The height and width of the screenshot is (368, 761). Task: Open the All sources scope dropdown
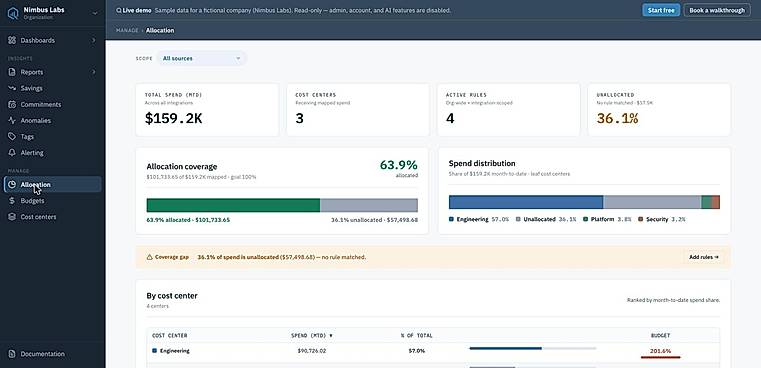201,58
